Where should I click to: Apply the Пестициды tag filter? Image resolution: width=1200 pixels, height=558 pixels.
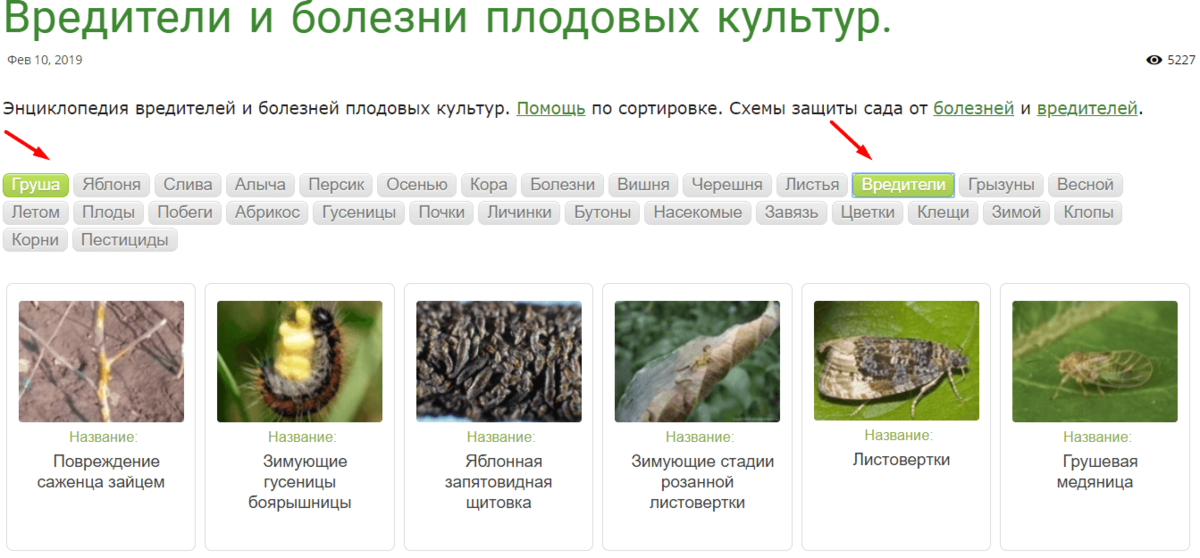pos(125,239)
